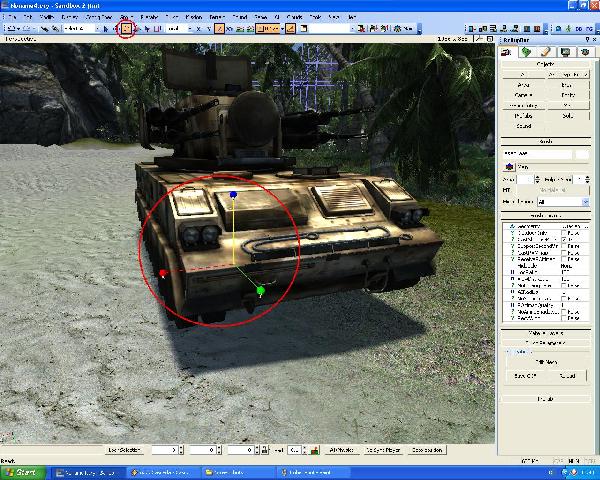This screenshot has height=480, width=600.
Task: Toggle the highlighted angle snap icon
Action: coord(290,29)
